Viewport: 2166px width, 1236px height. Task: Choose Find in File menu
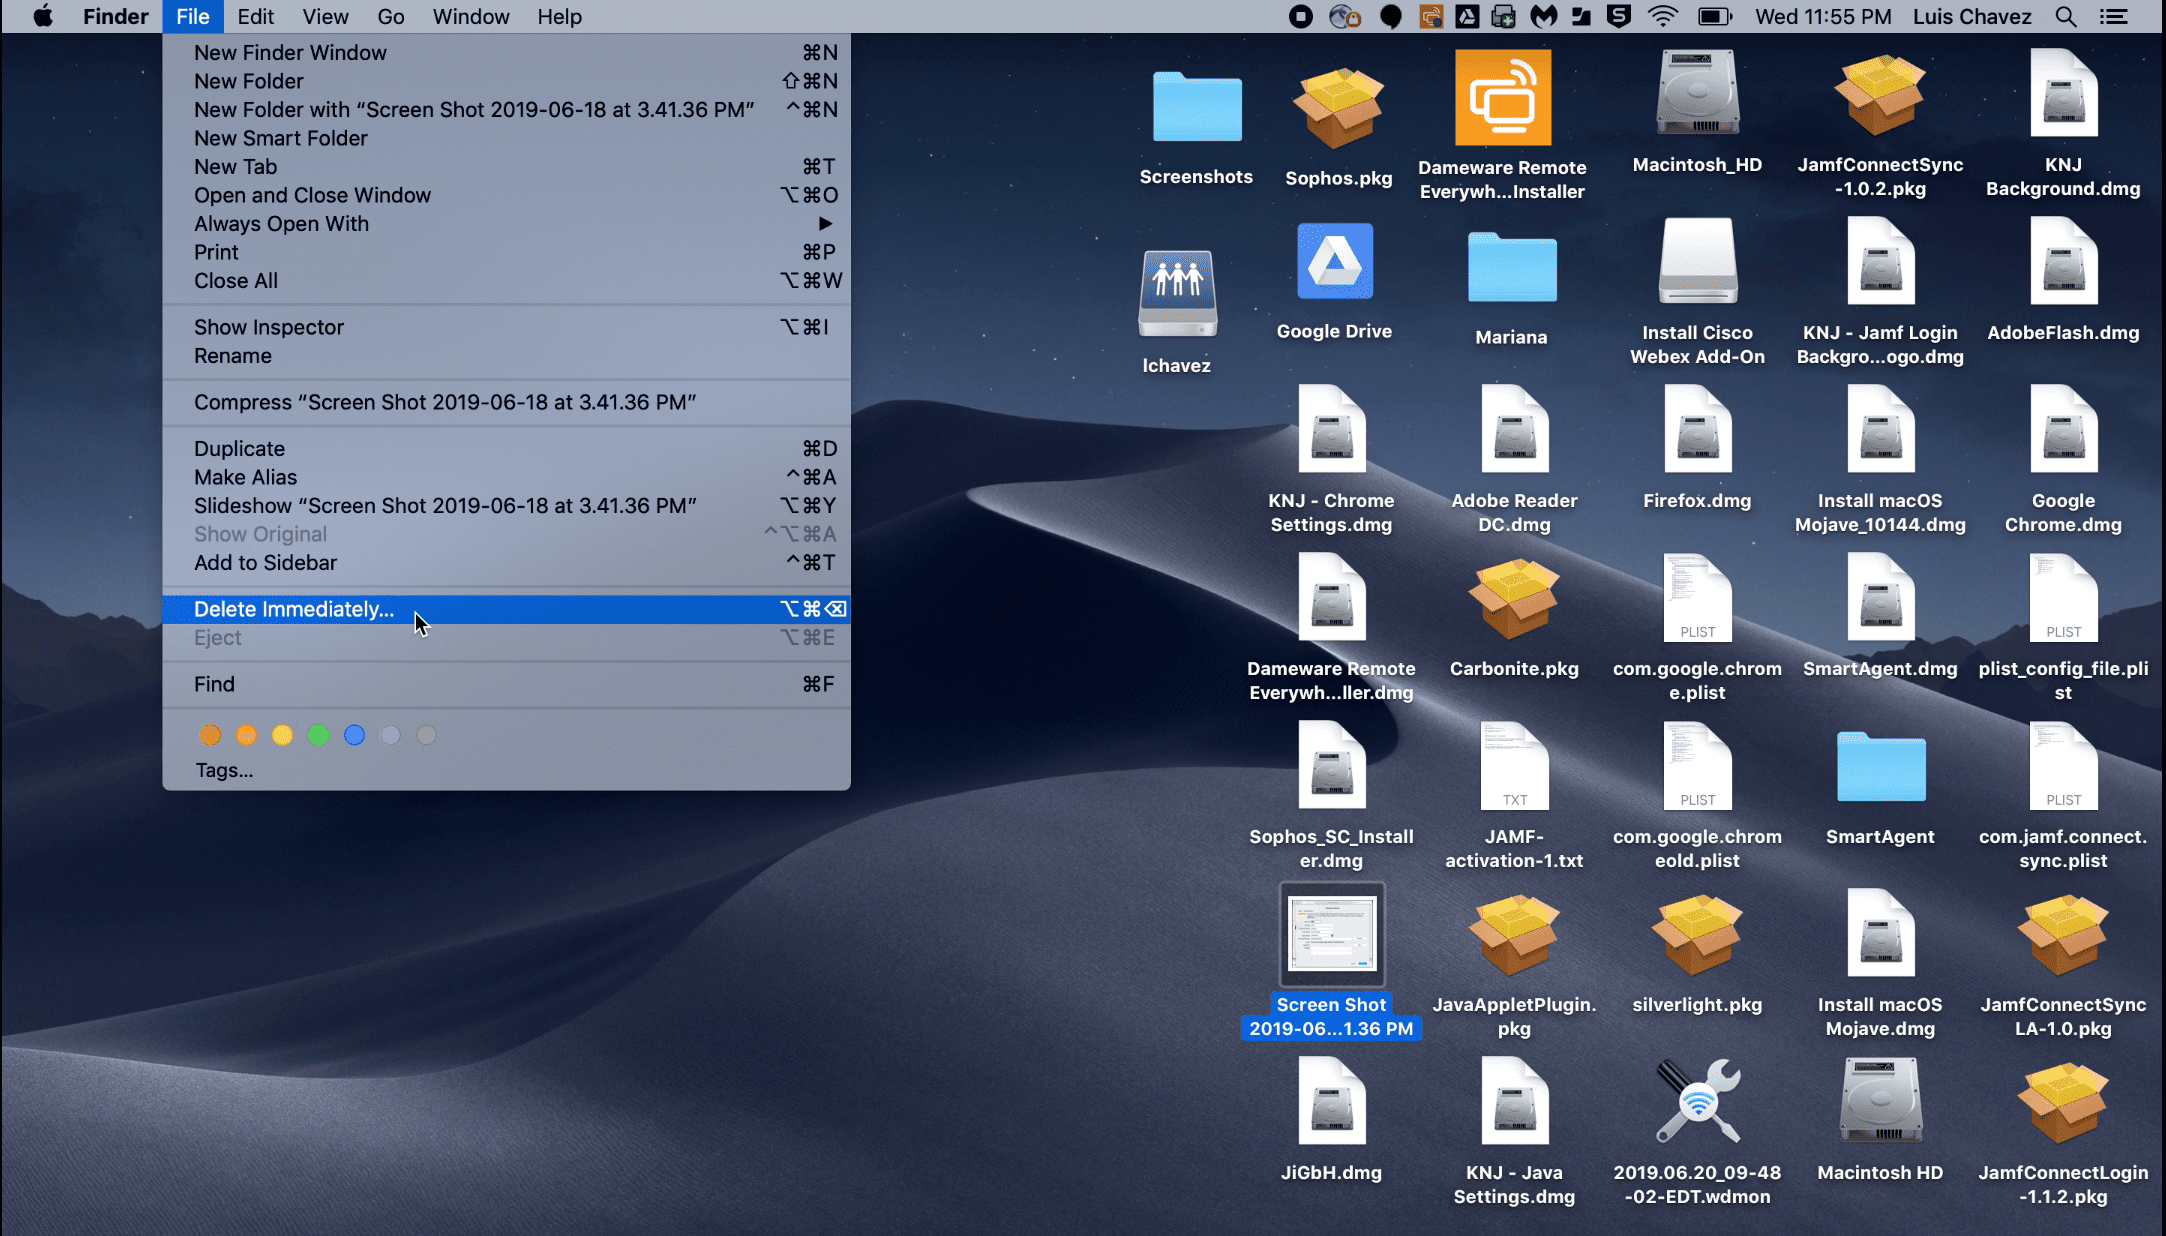tap(506, 684)
